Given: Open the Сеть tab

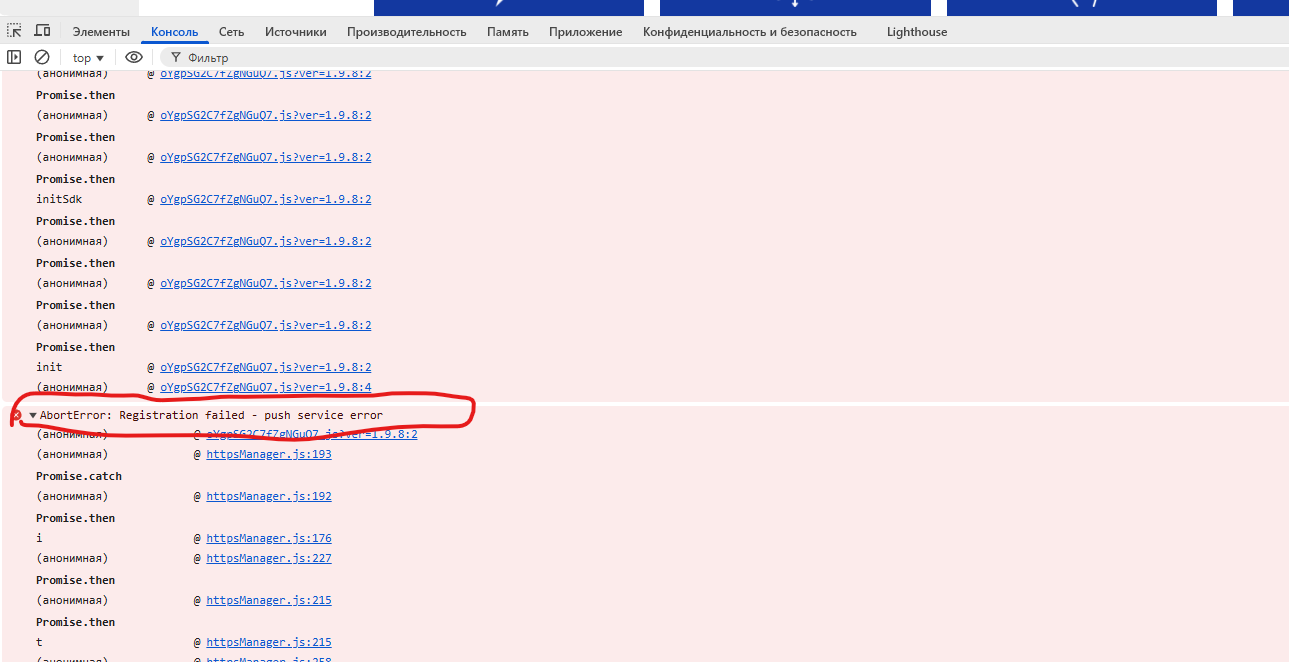Looking at the screenshot, I should (x=231, y=32).
